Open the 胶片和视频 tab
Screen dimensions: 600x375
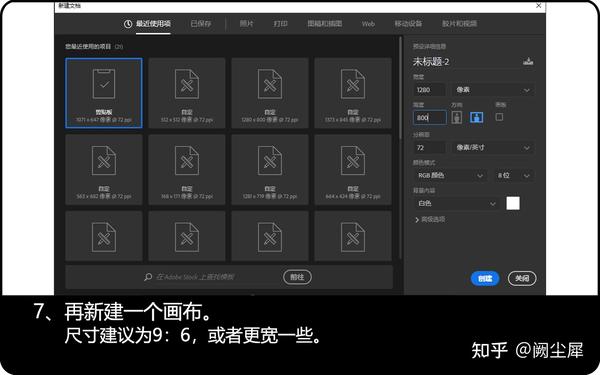point(460,24)
